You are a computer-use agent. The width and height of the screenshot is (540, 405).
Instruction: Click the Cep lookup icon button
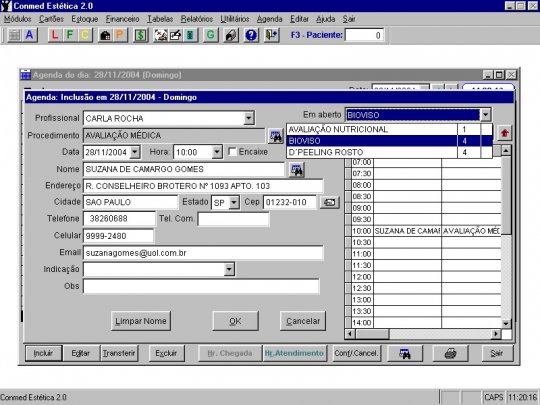330,202
